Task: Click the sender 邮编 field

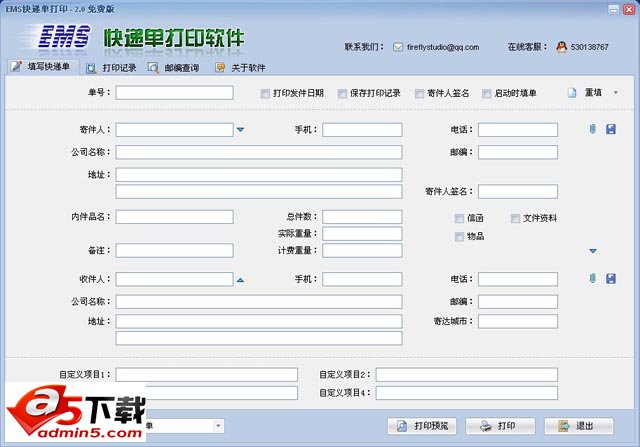Action: tap(518, 152)
